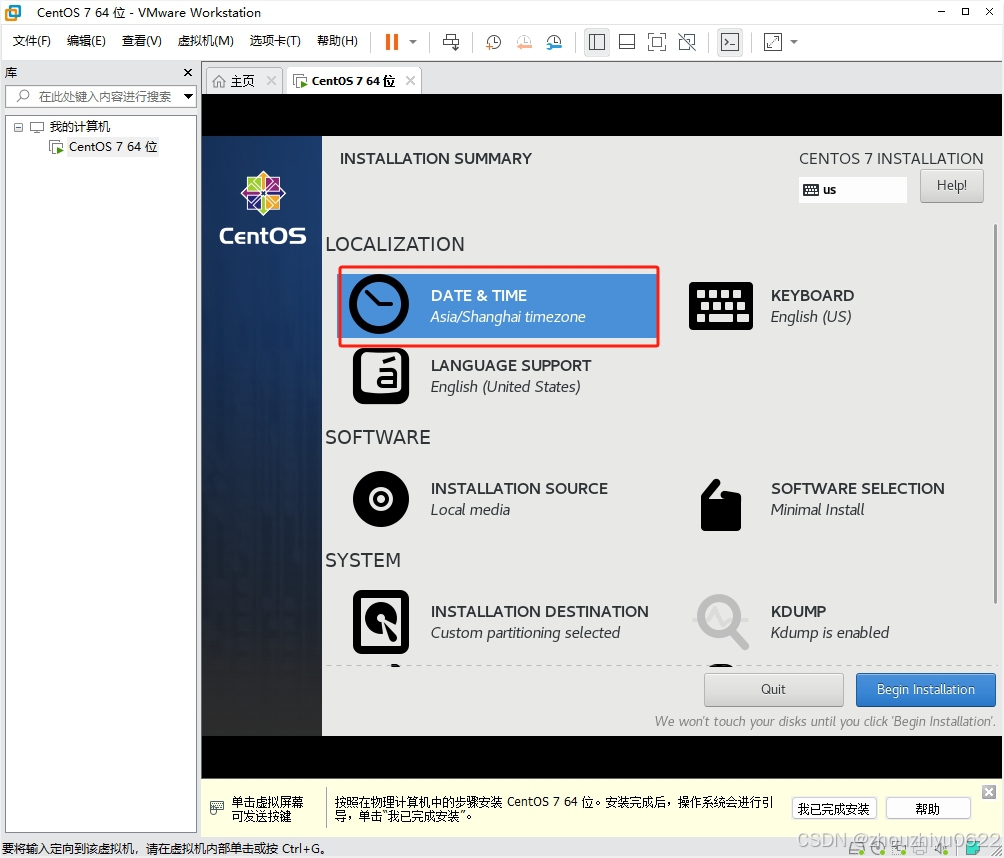
Task: Toggle Unity mode icon
Action: [x=687, y=42]
